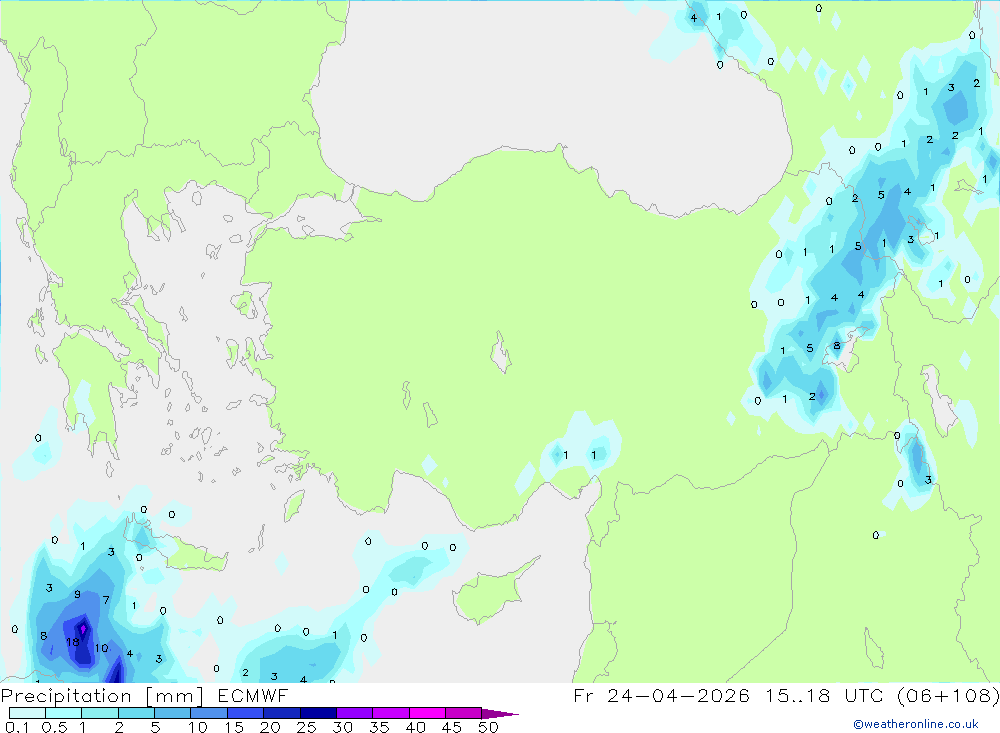Click legend label '10' under color bar
Viewport: 1000px width, 733px height.
point(198,727)
